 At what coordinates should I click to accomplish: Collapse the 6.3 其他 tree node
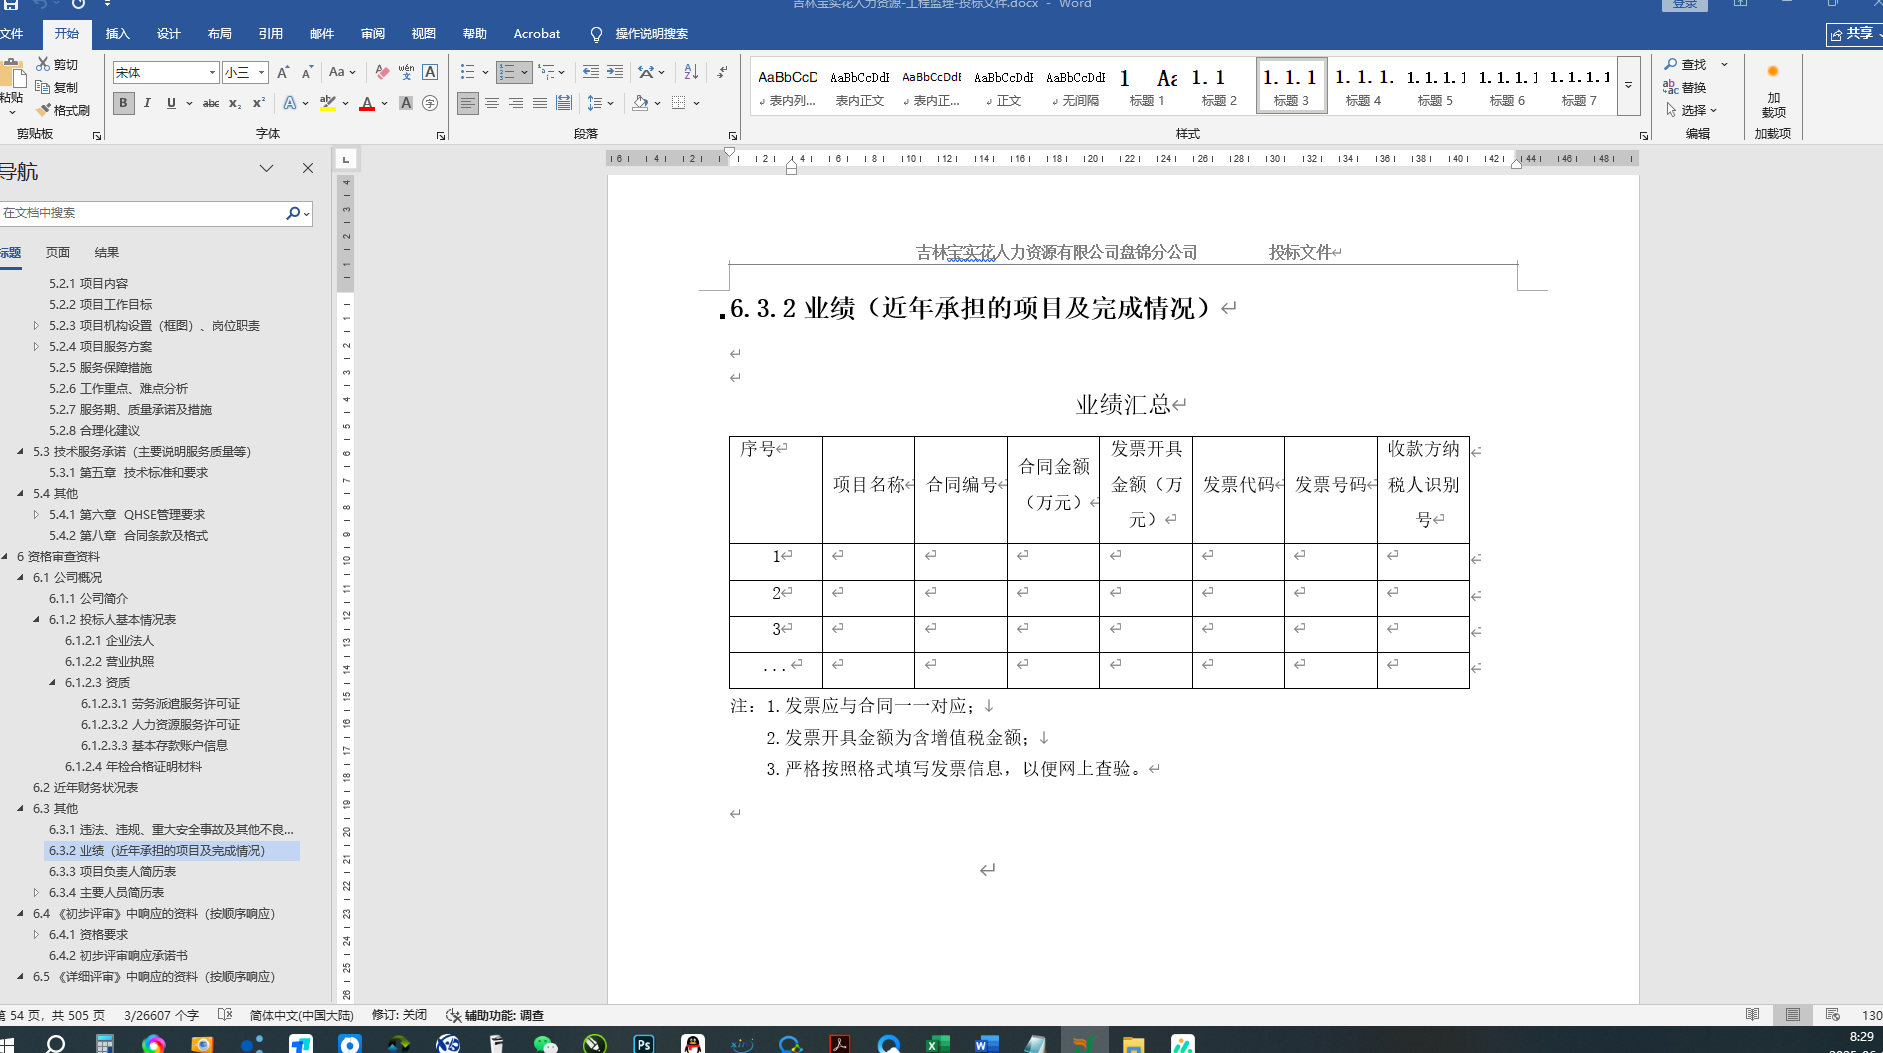20,808
